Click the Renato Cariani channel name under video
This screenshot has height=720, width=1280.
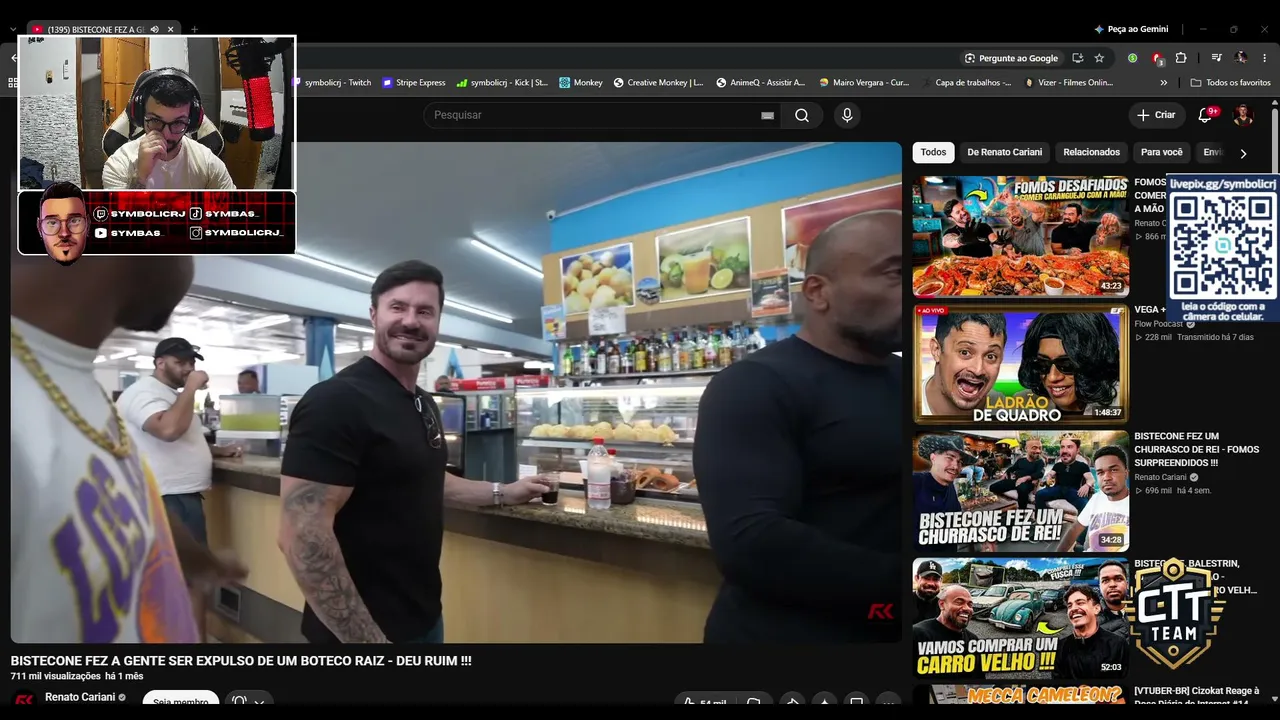[80, 697]
